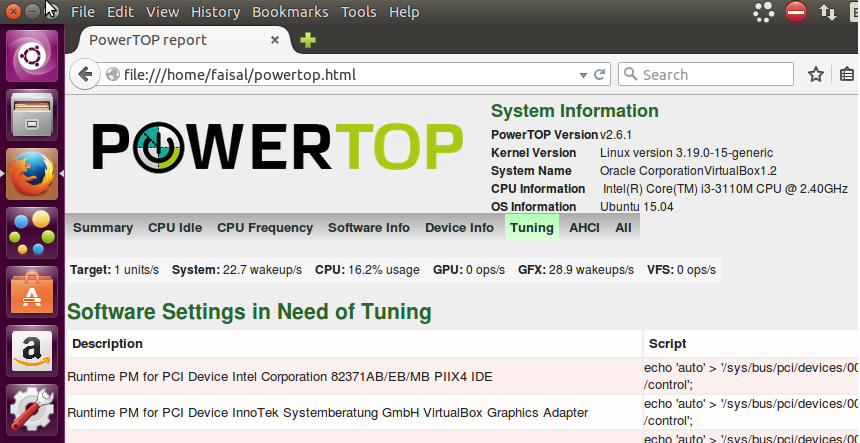Select VirtualBox Graphics Adapter runtime PM row

point(354,412)
